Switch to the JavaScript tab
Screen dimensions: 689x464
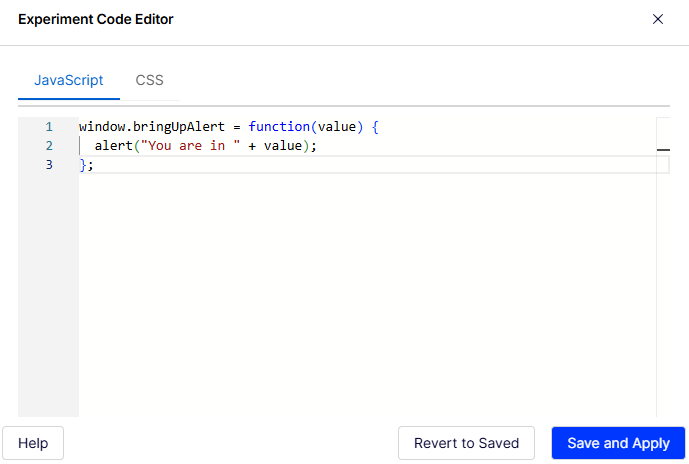pyautogui.click(x=69, y=80)
